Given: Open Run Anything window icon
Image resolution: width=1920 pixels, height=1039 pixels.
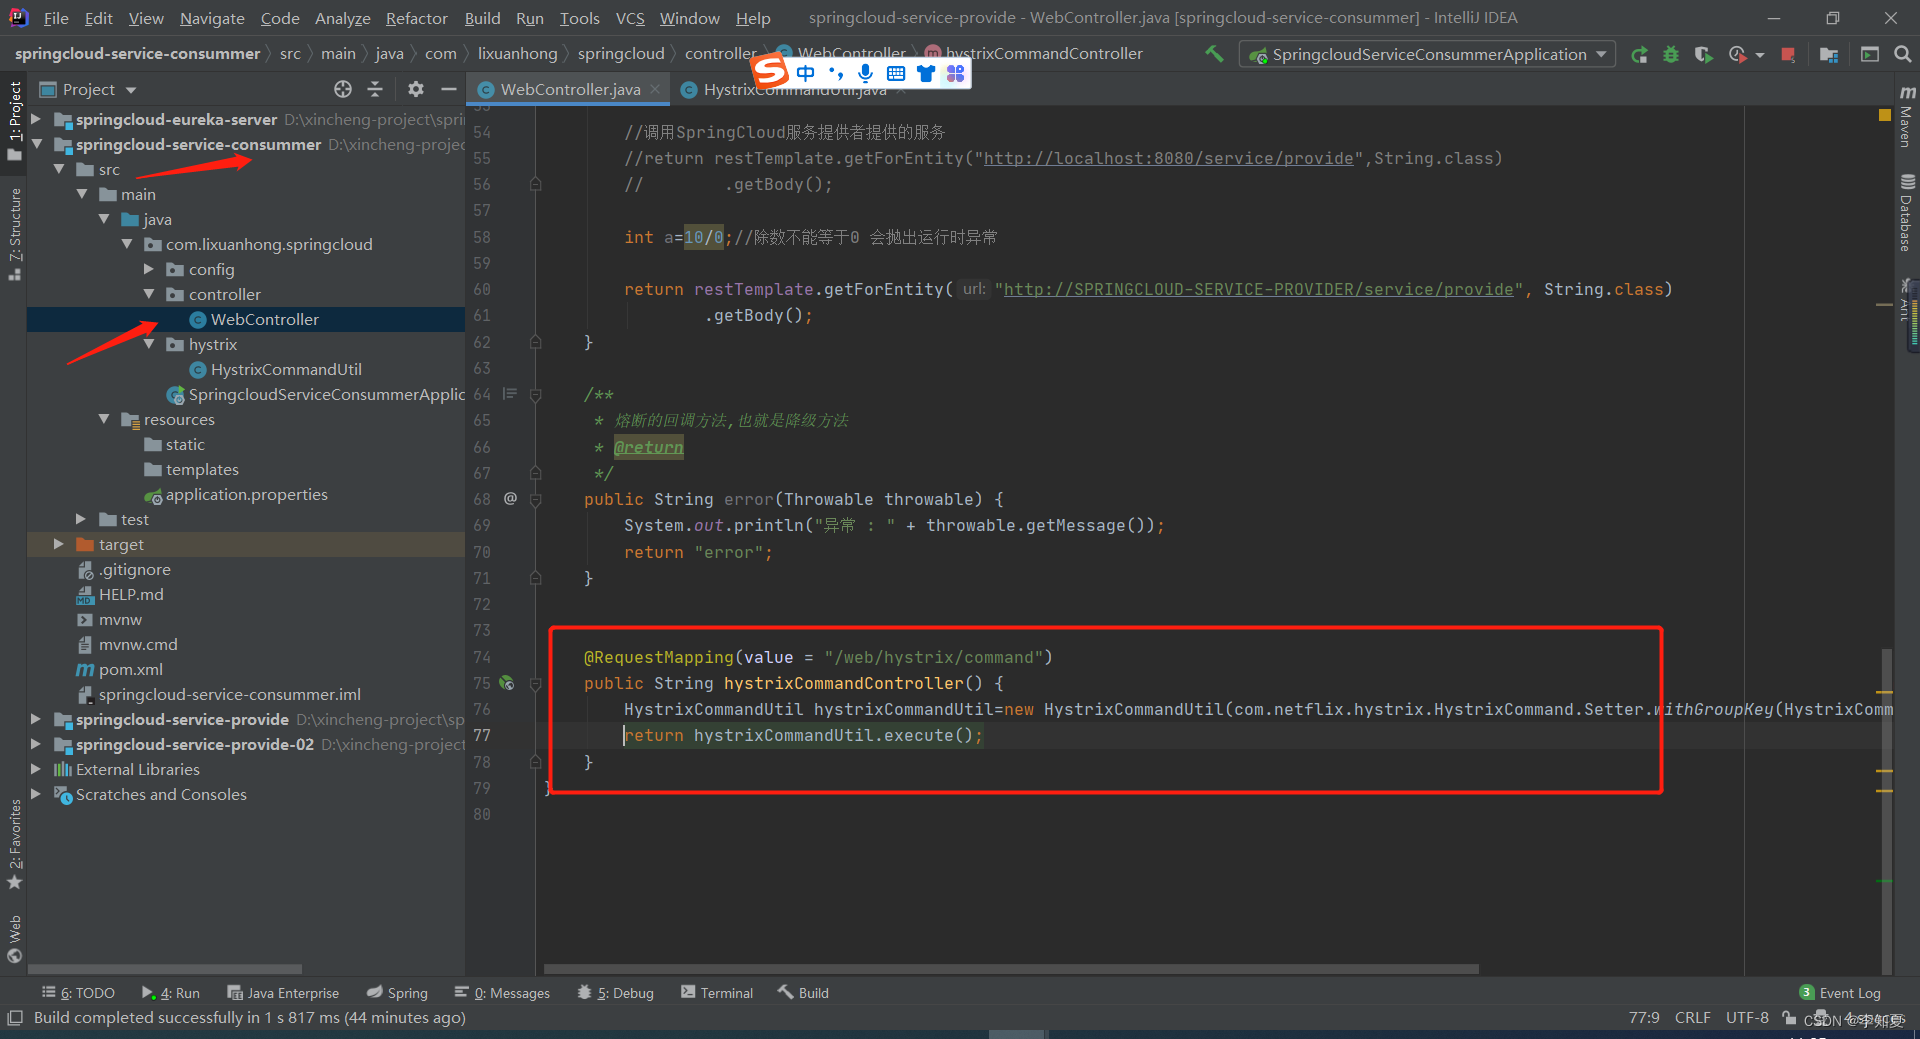Looking at the screenshot, I should click(x=1870, y=55).
